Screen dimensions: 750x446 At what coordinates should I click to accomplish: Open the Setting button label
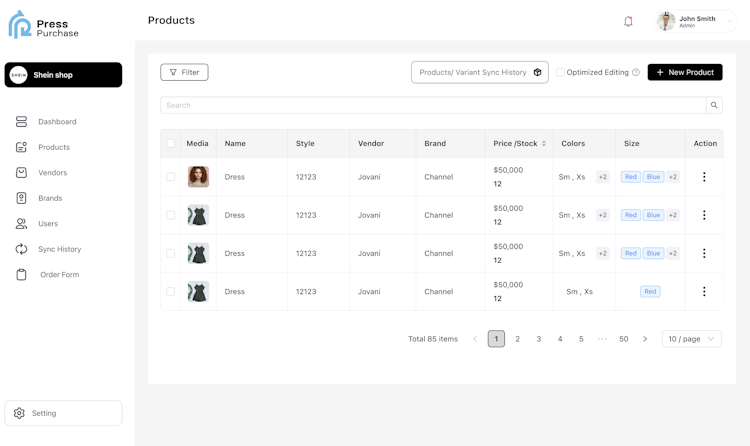click(44, 413)
